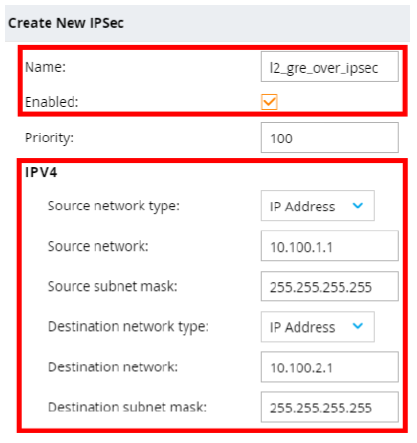This screenshot has height=443, width=417.
Task: Click the "Enabled:" label text
Action: (x=51, y=102)
